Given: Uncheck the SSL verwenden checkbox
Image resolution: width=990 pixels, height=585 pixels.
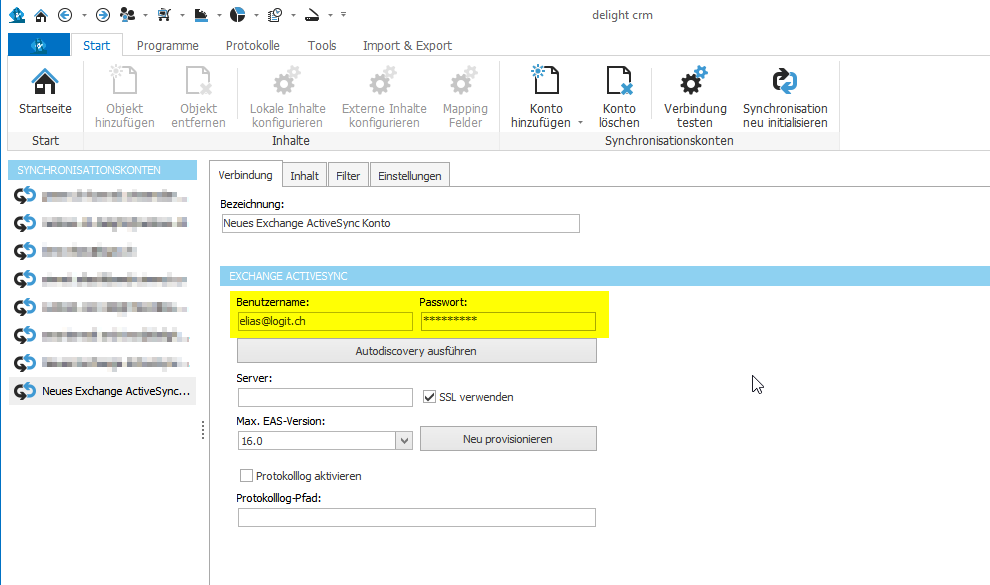Looking at the screenshot, I should (x=431, y=397).
